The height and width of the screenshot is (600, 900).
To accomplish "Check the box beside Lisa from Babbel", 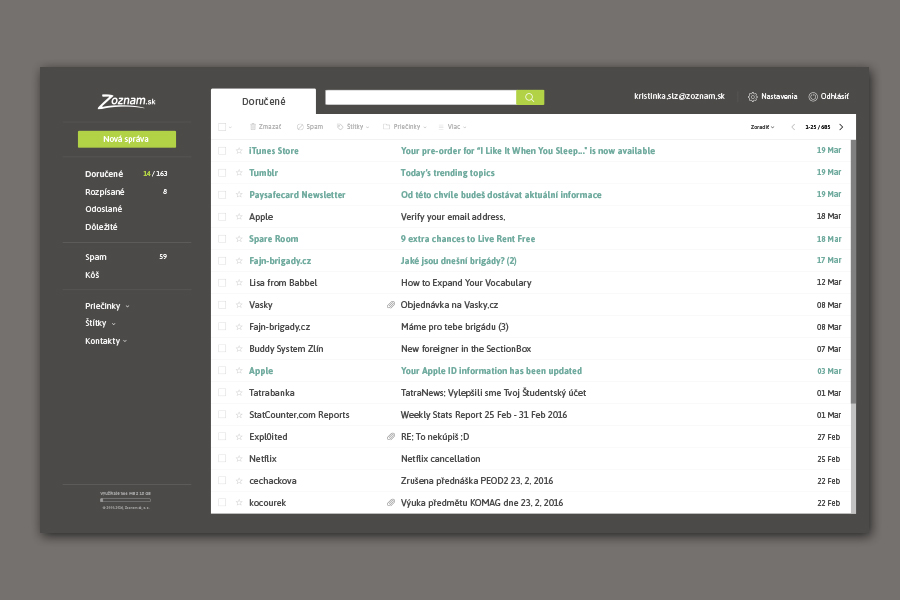I will point(222,283).
